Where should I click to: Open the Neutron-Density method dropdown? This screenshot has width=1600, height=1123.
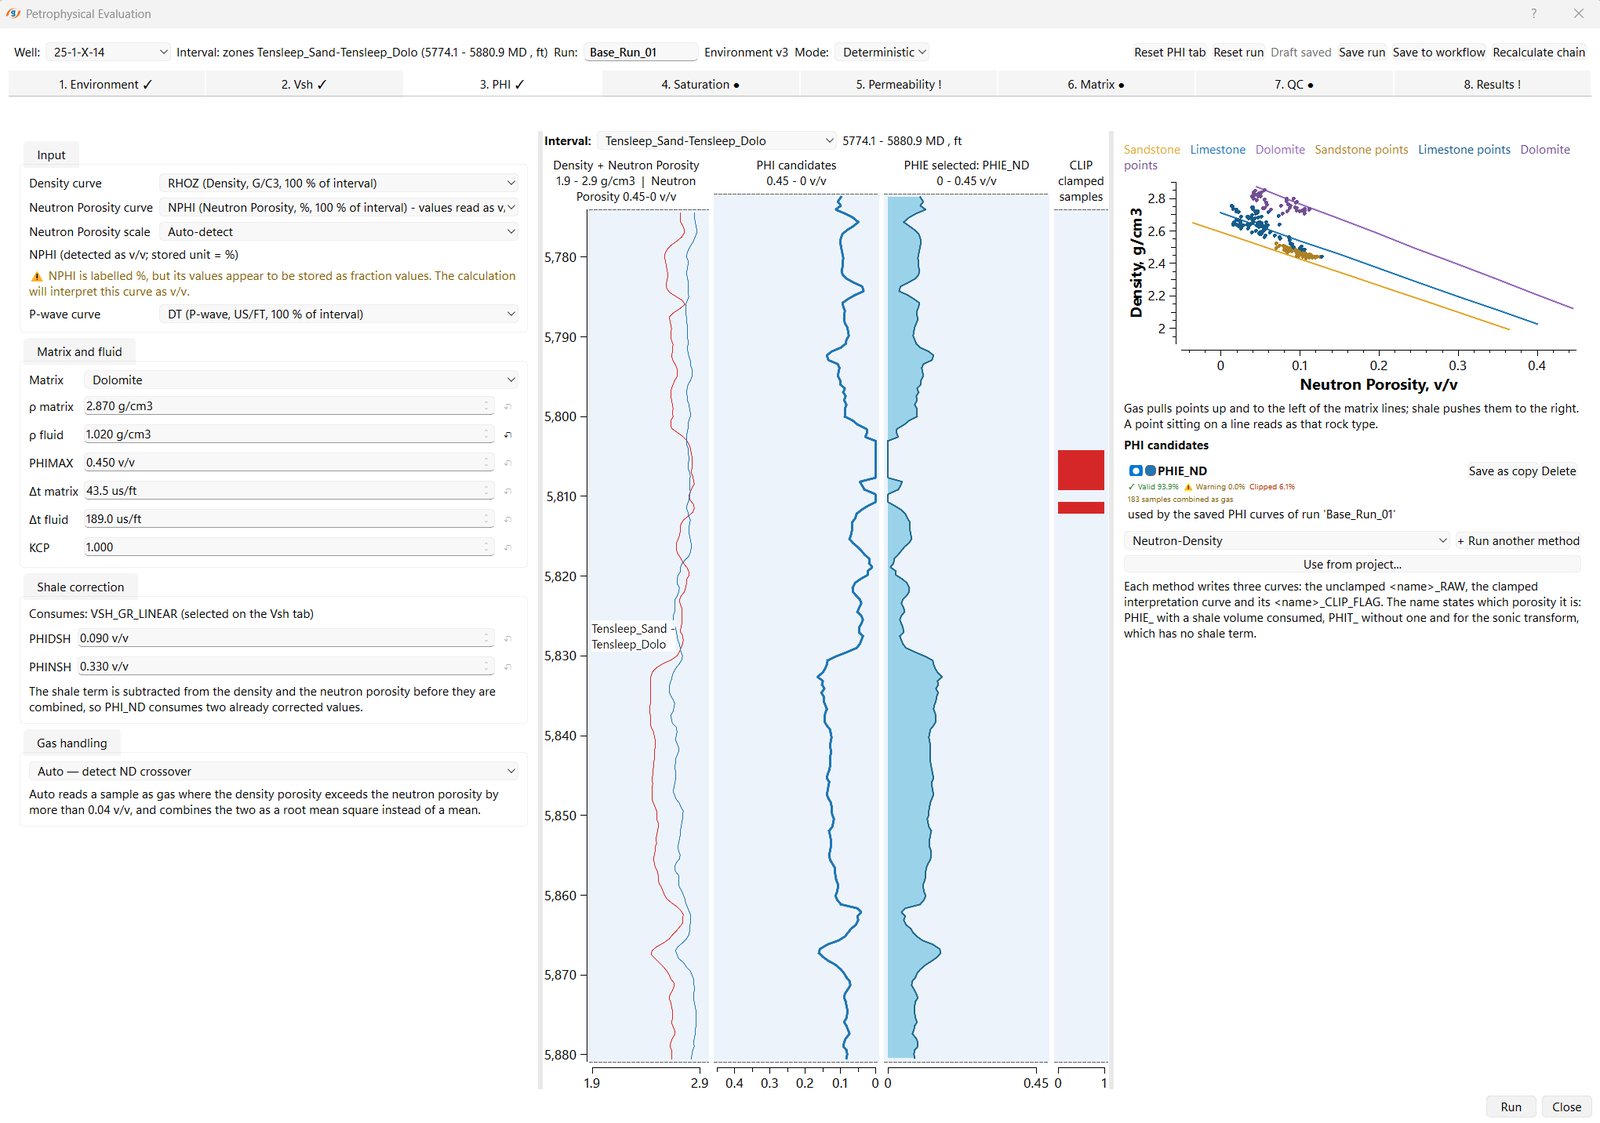coord(1287,541)
